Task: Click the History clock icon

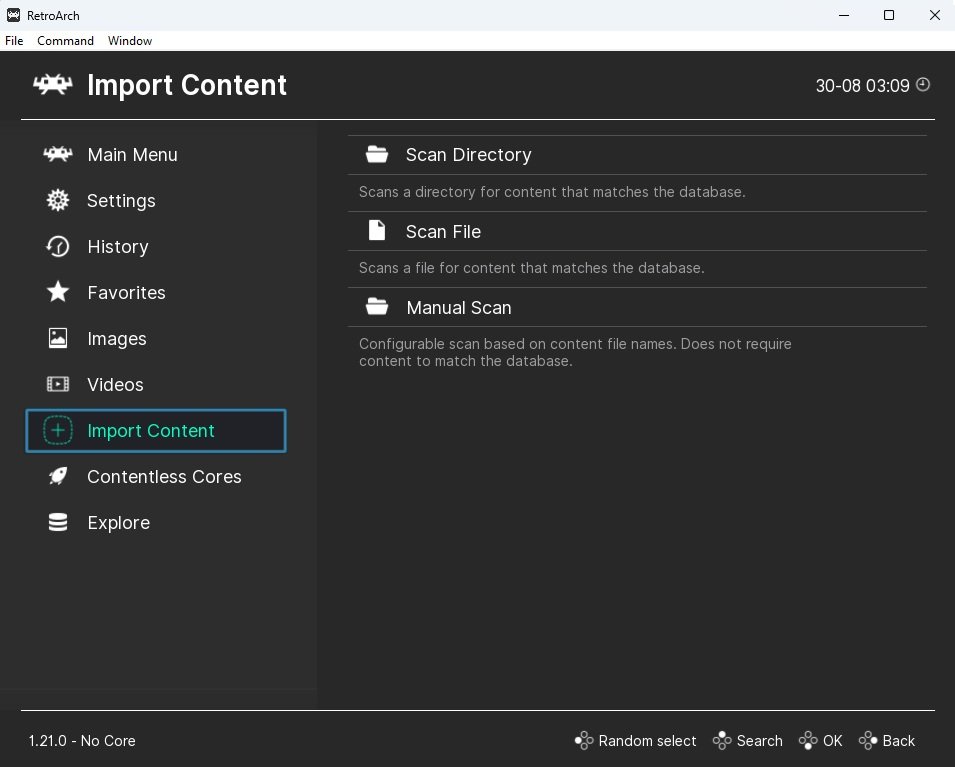Action: pos(58,246)
